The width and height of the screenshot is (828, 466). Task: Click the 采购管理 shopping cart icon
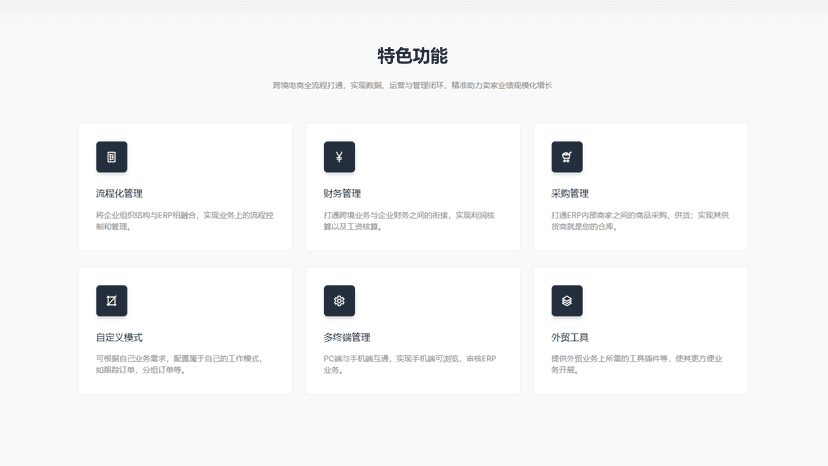point(567,157)
